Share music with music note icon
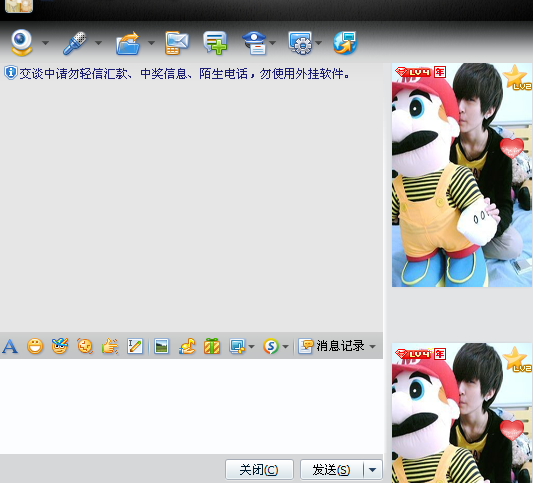Image resolution: width=533 pixels, height=483 pixels. click(x=187, y=346)
